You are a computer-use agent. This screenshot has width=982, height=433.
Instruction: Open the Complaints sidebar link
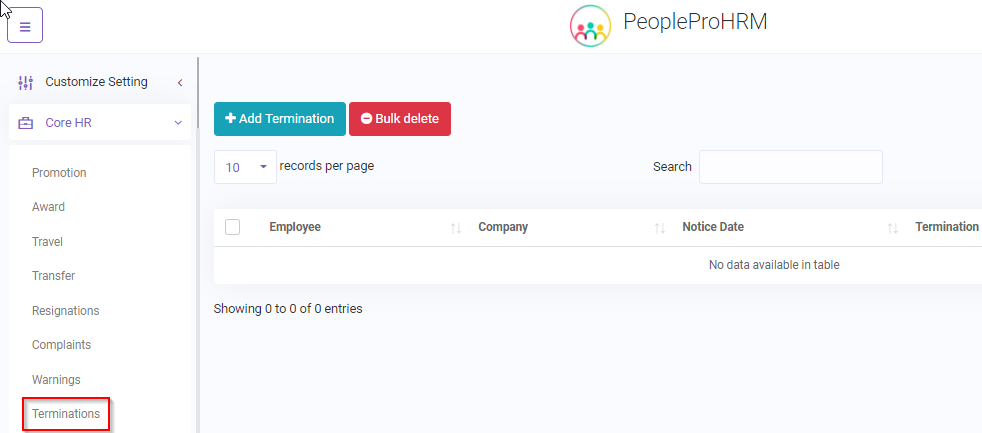[61, 345]
